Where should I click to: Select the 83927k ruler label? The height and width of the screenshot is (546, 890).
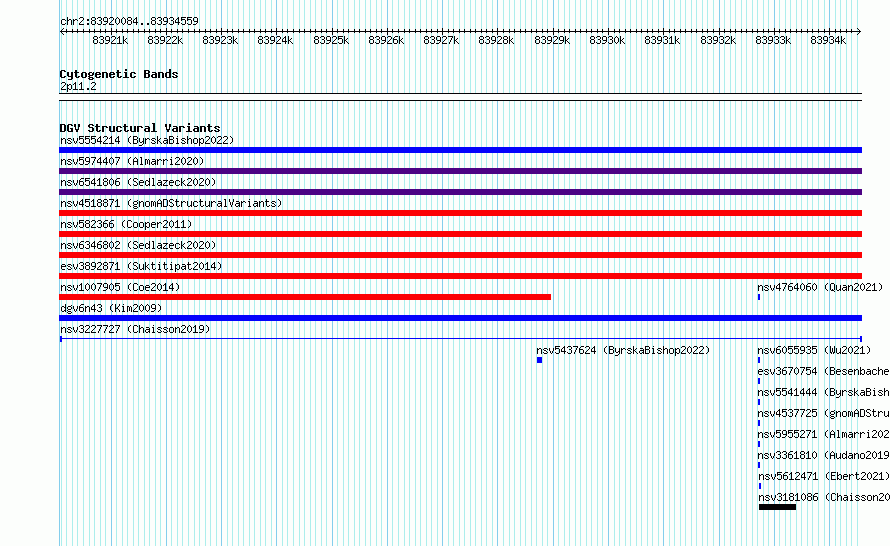click(441, 40)
